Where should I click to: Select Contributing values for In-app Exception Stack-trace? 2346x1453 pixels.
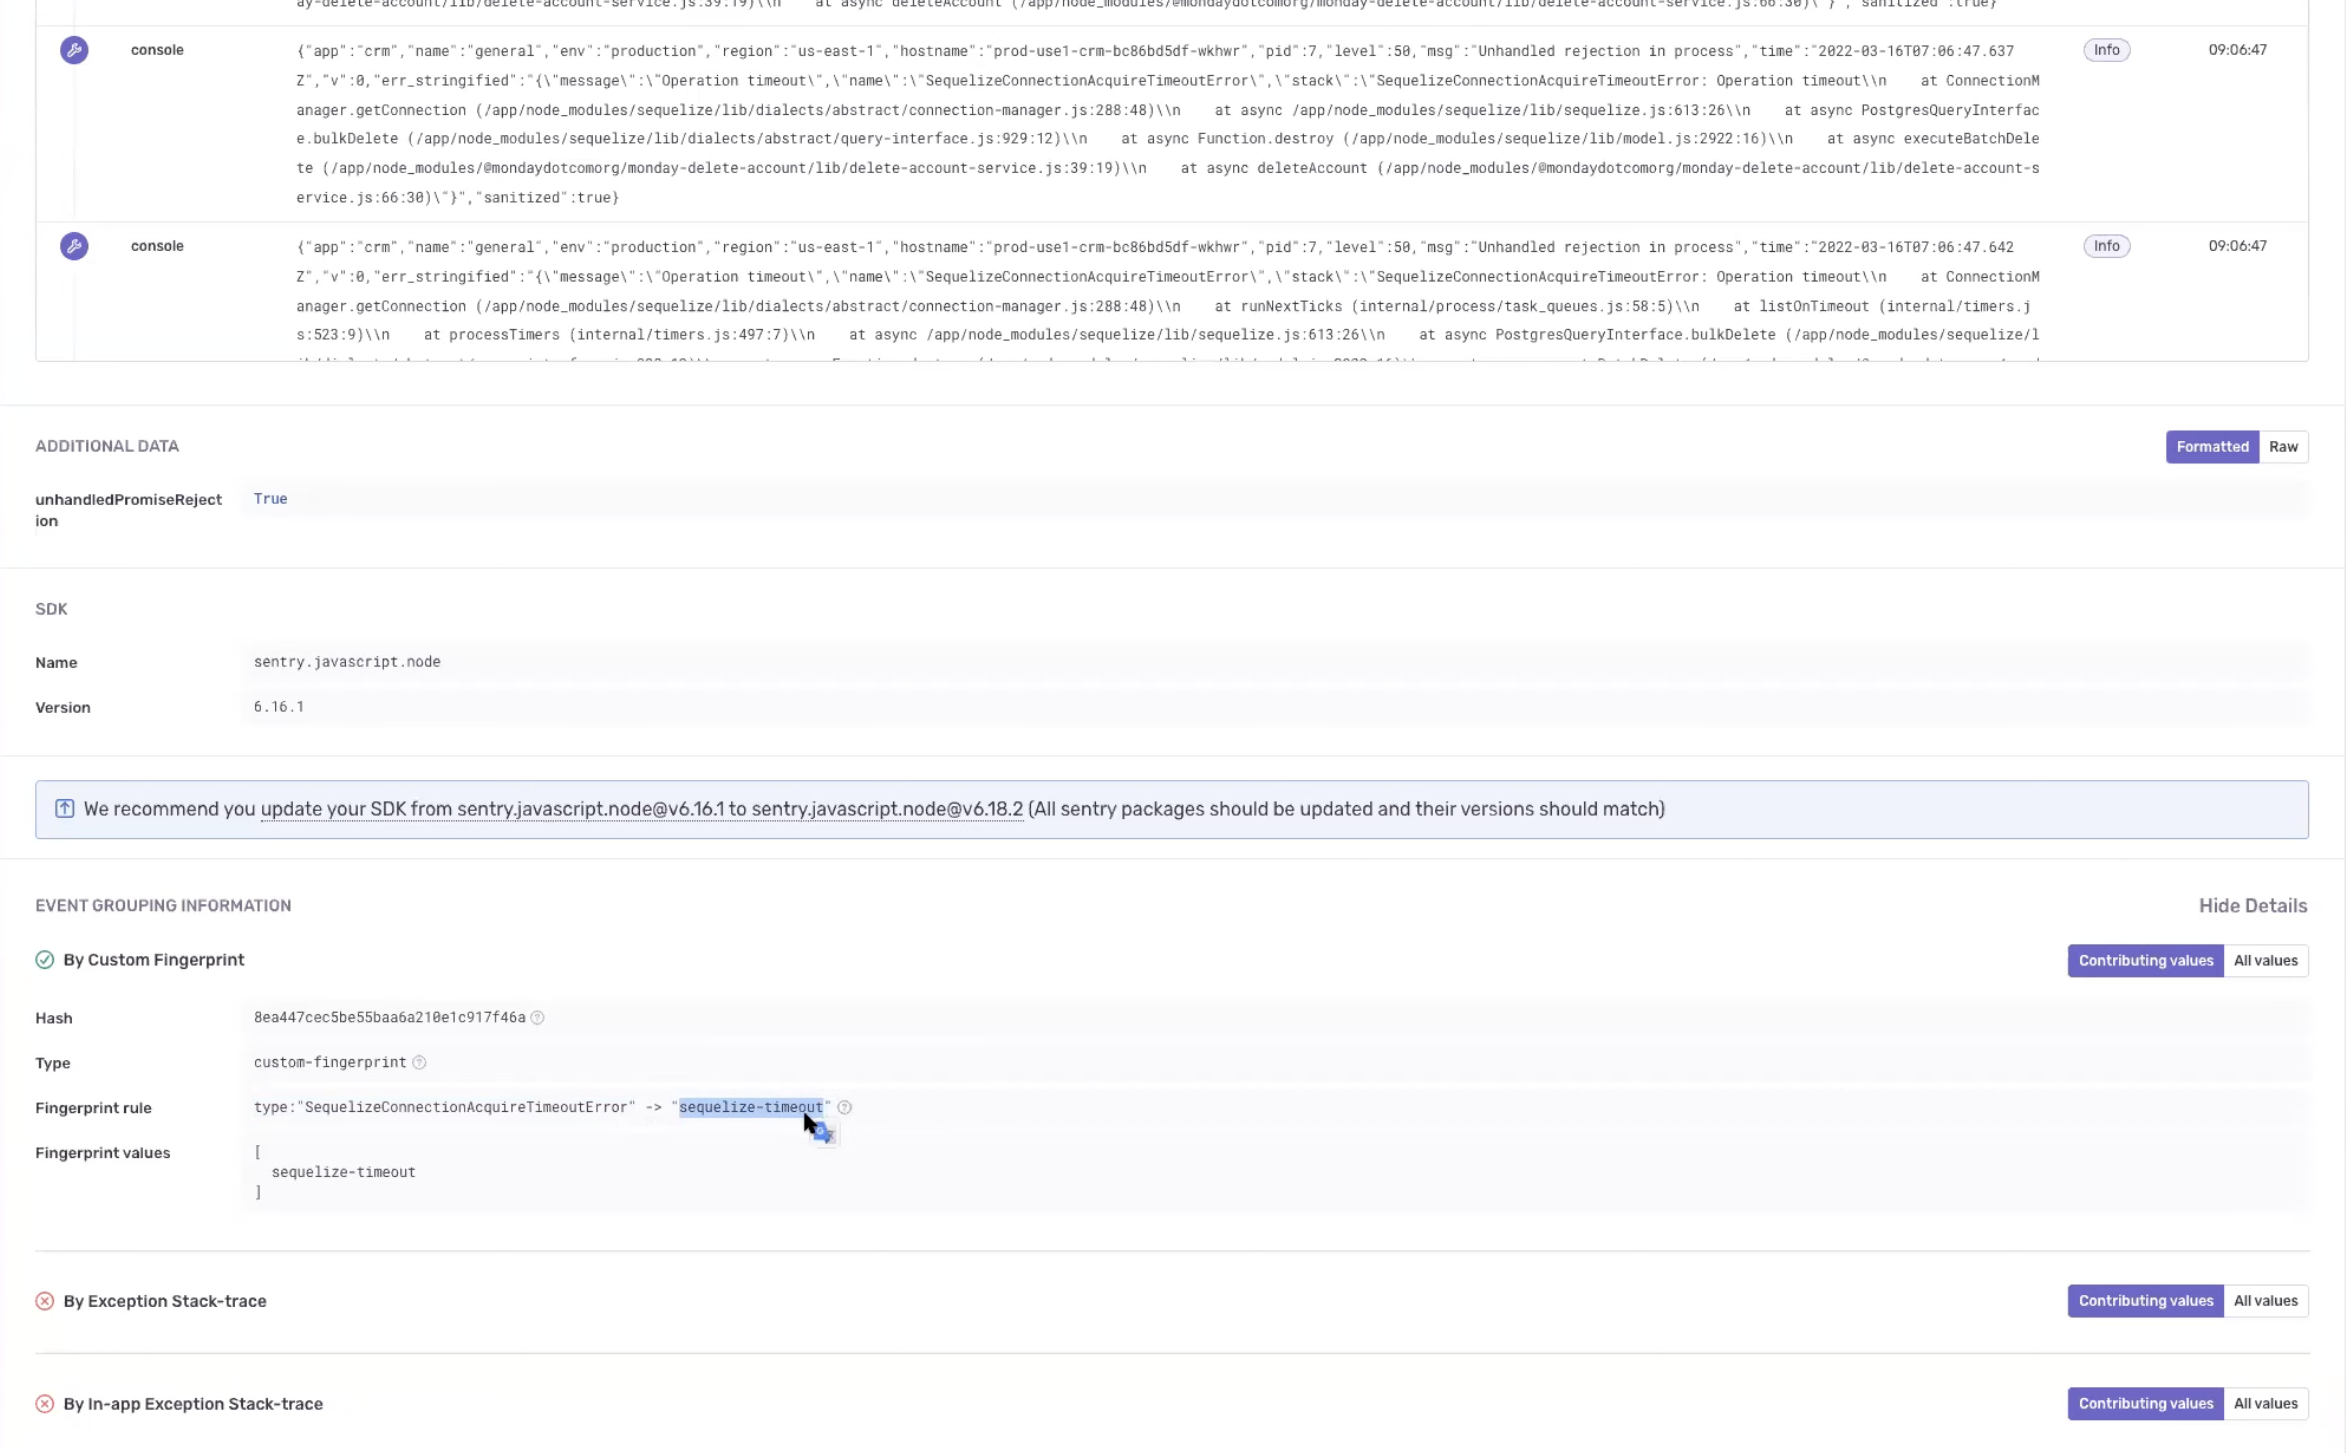2145,1404
